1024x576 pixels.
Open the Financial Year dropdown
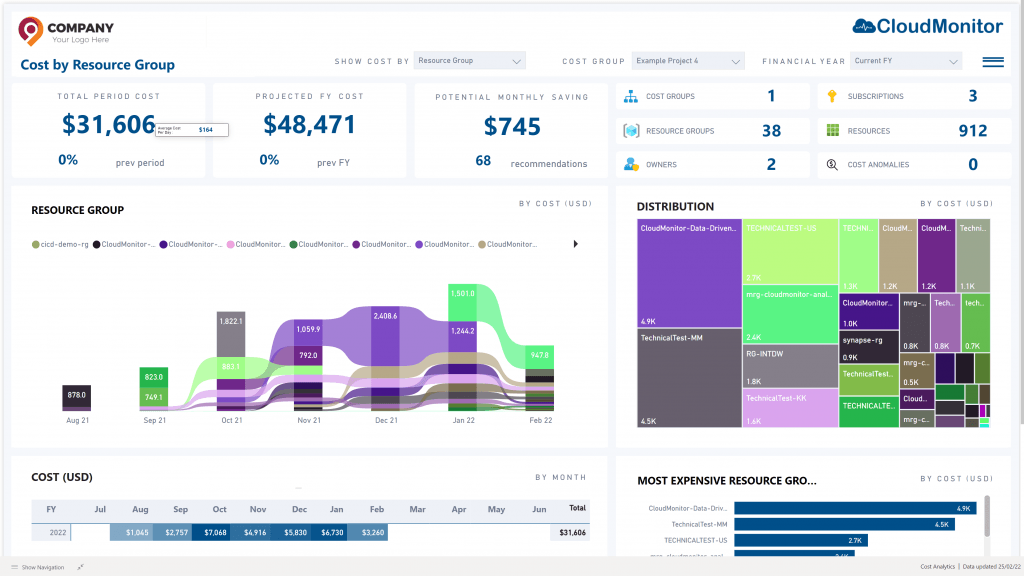[x=906, y=61]
